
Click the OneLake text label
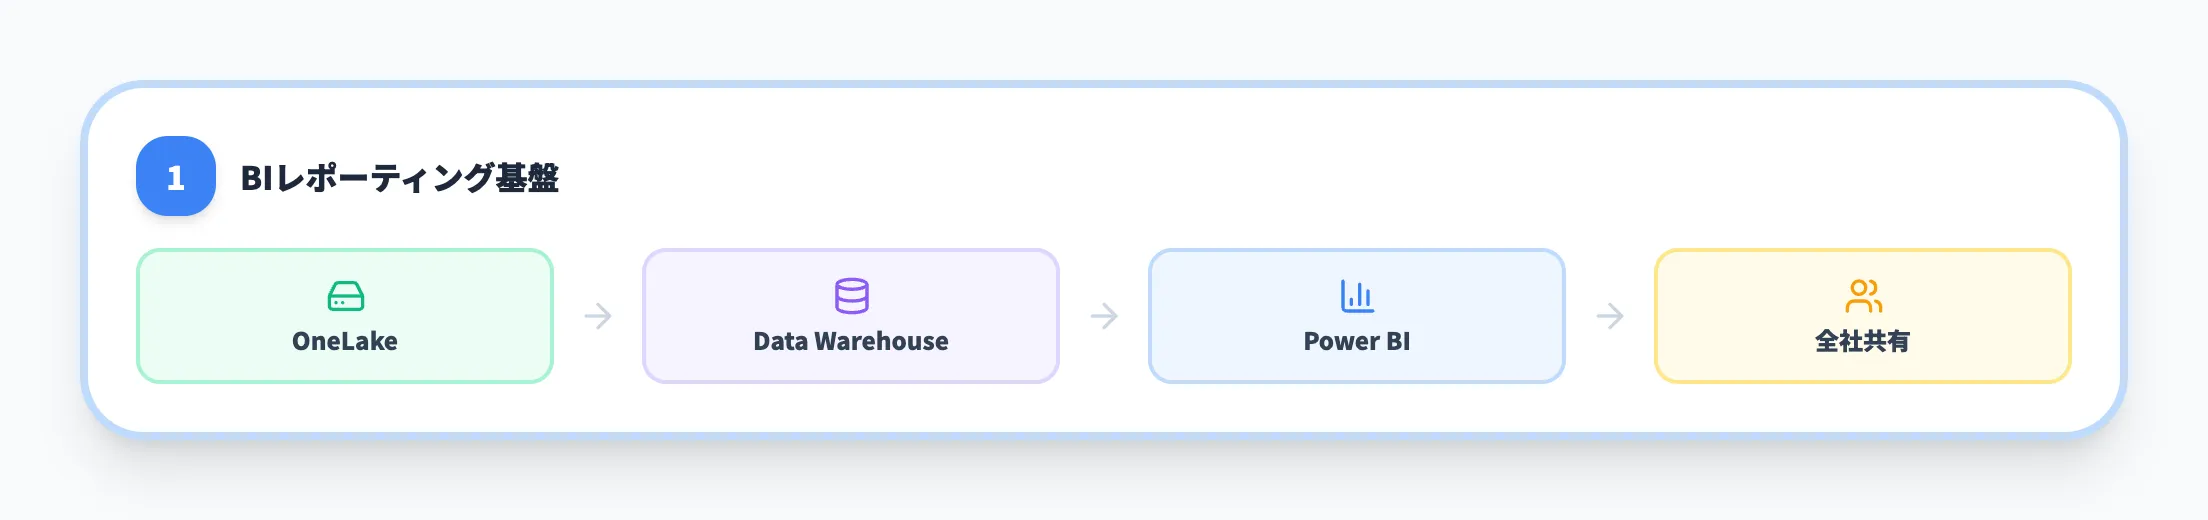click(x=345, y=342)
